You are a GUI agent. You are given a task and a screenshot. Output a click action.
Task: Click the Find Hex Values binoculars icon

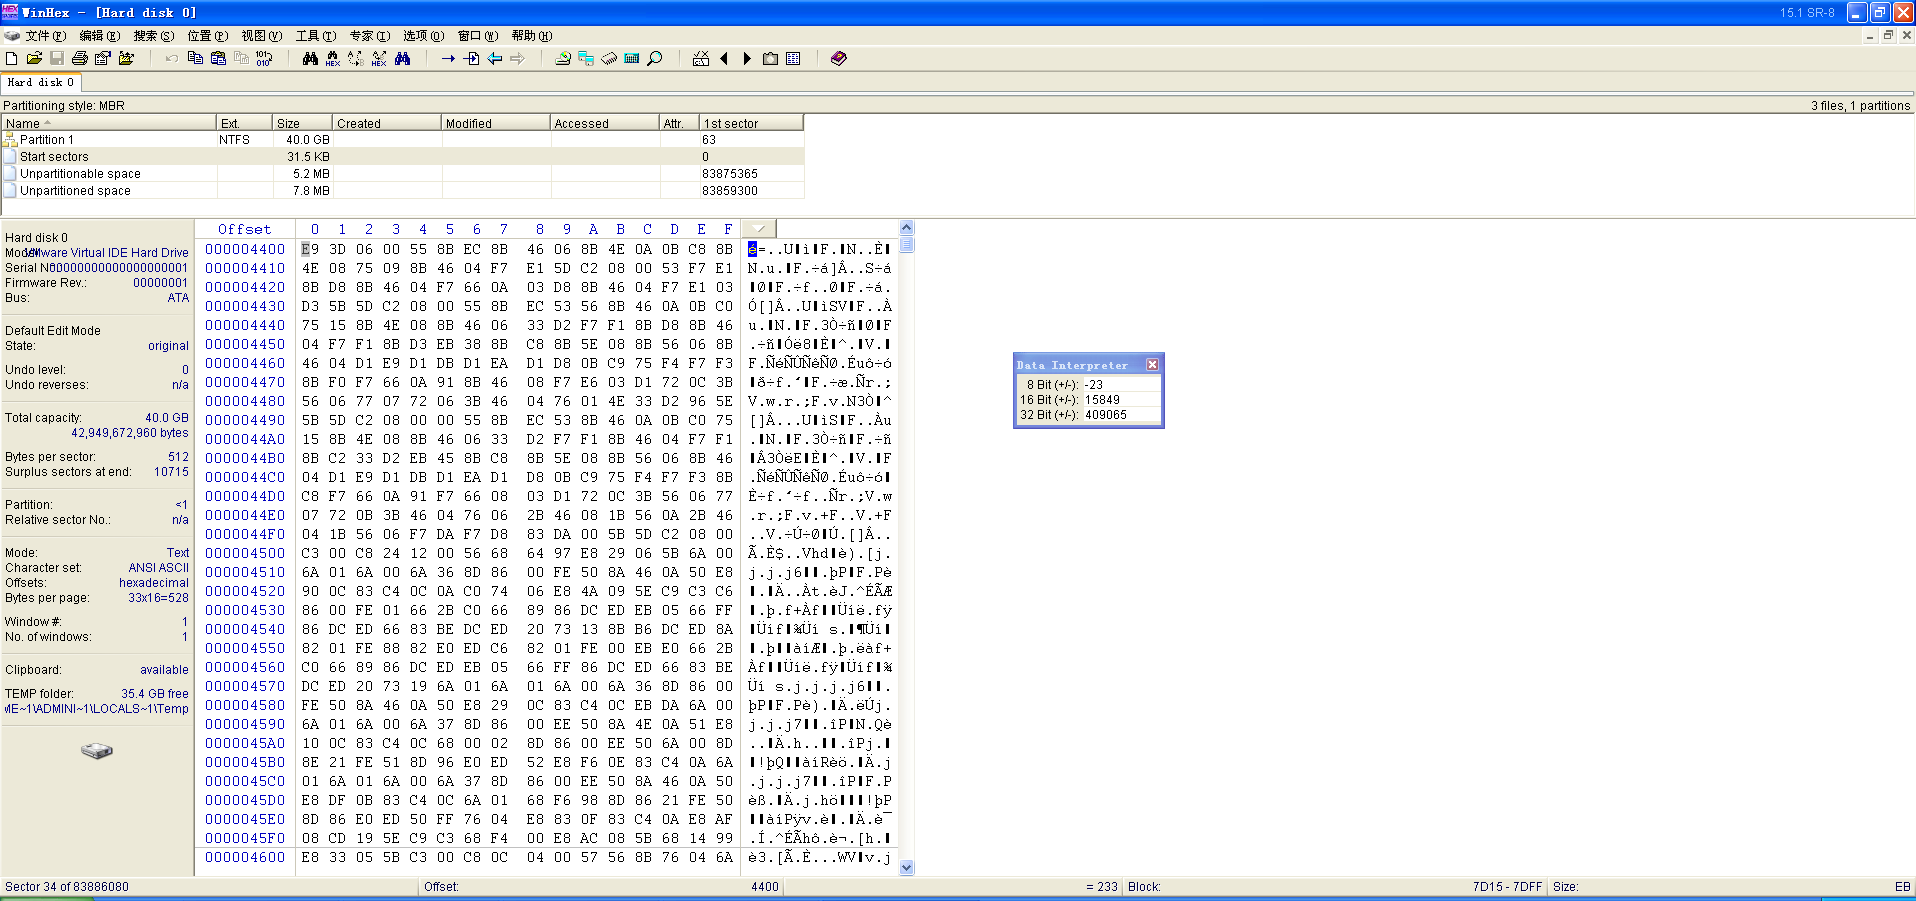333,59
